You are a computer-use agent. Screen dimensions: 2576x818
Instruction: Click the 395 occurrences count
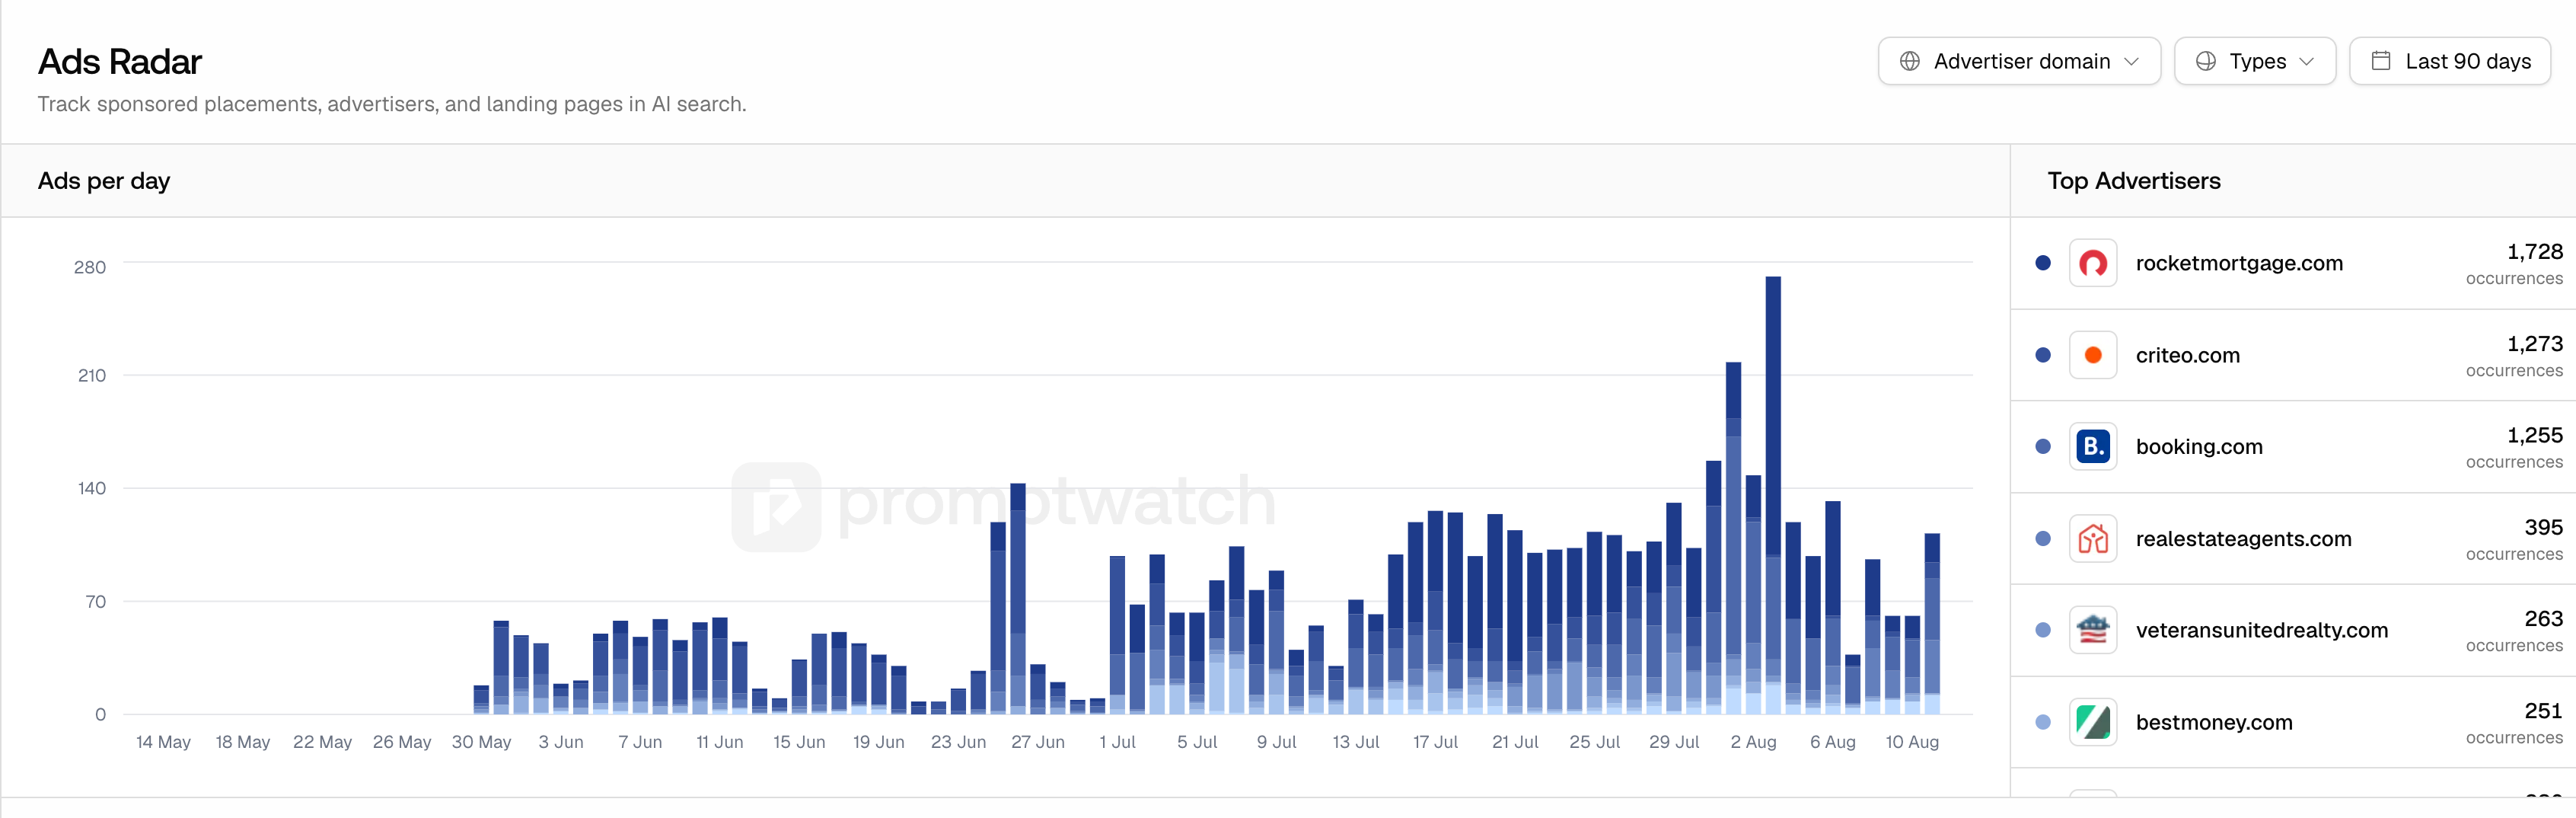[x=2543, y=527]
